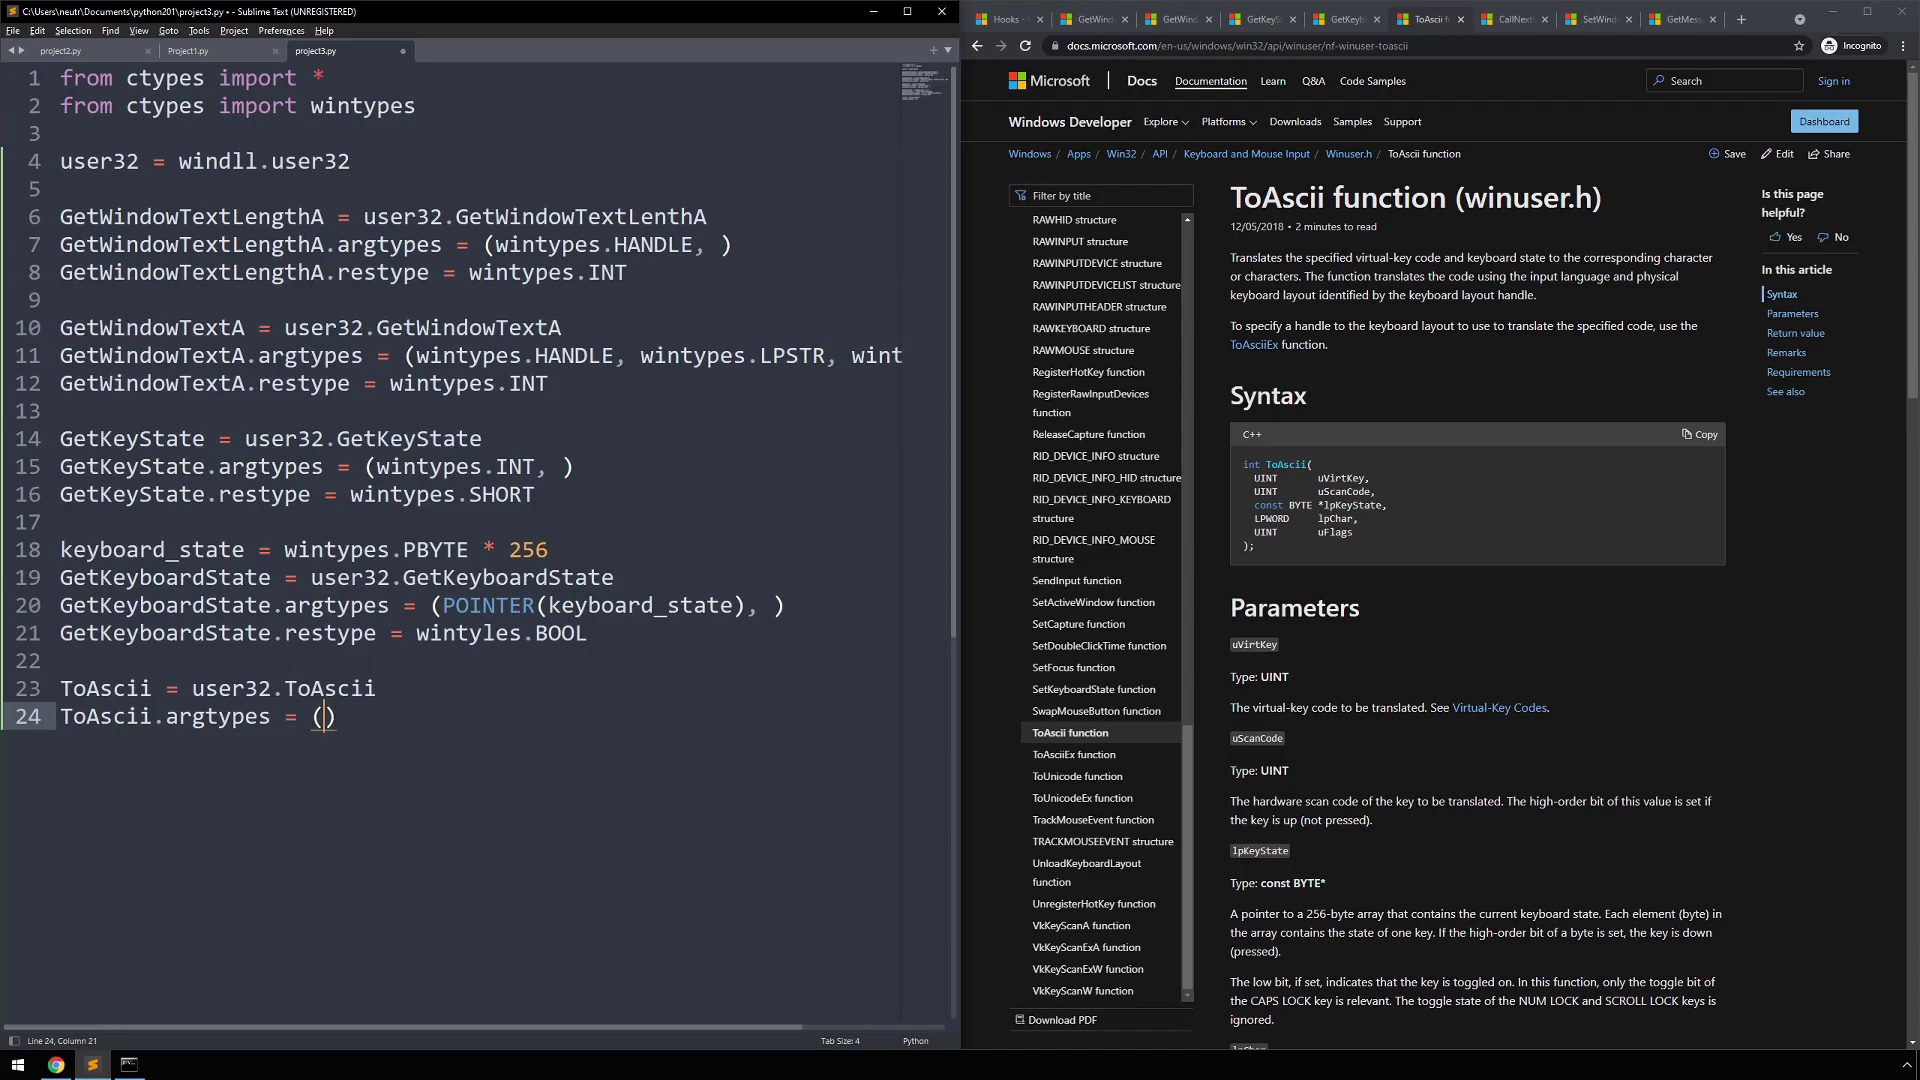The height and width of the screenshot is (1080, 1920).
Task: Add new Sublime tab with plus
Action: pos(933,50)
